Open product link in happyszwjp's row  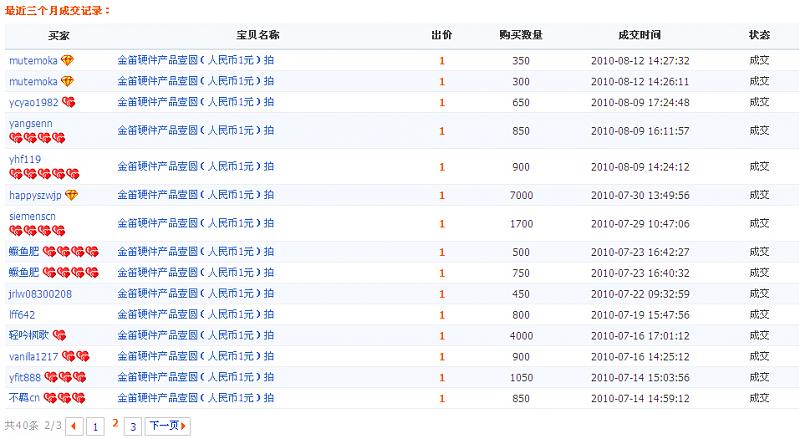[x=196, y=195]
